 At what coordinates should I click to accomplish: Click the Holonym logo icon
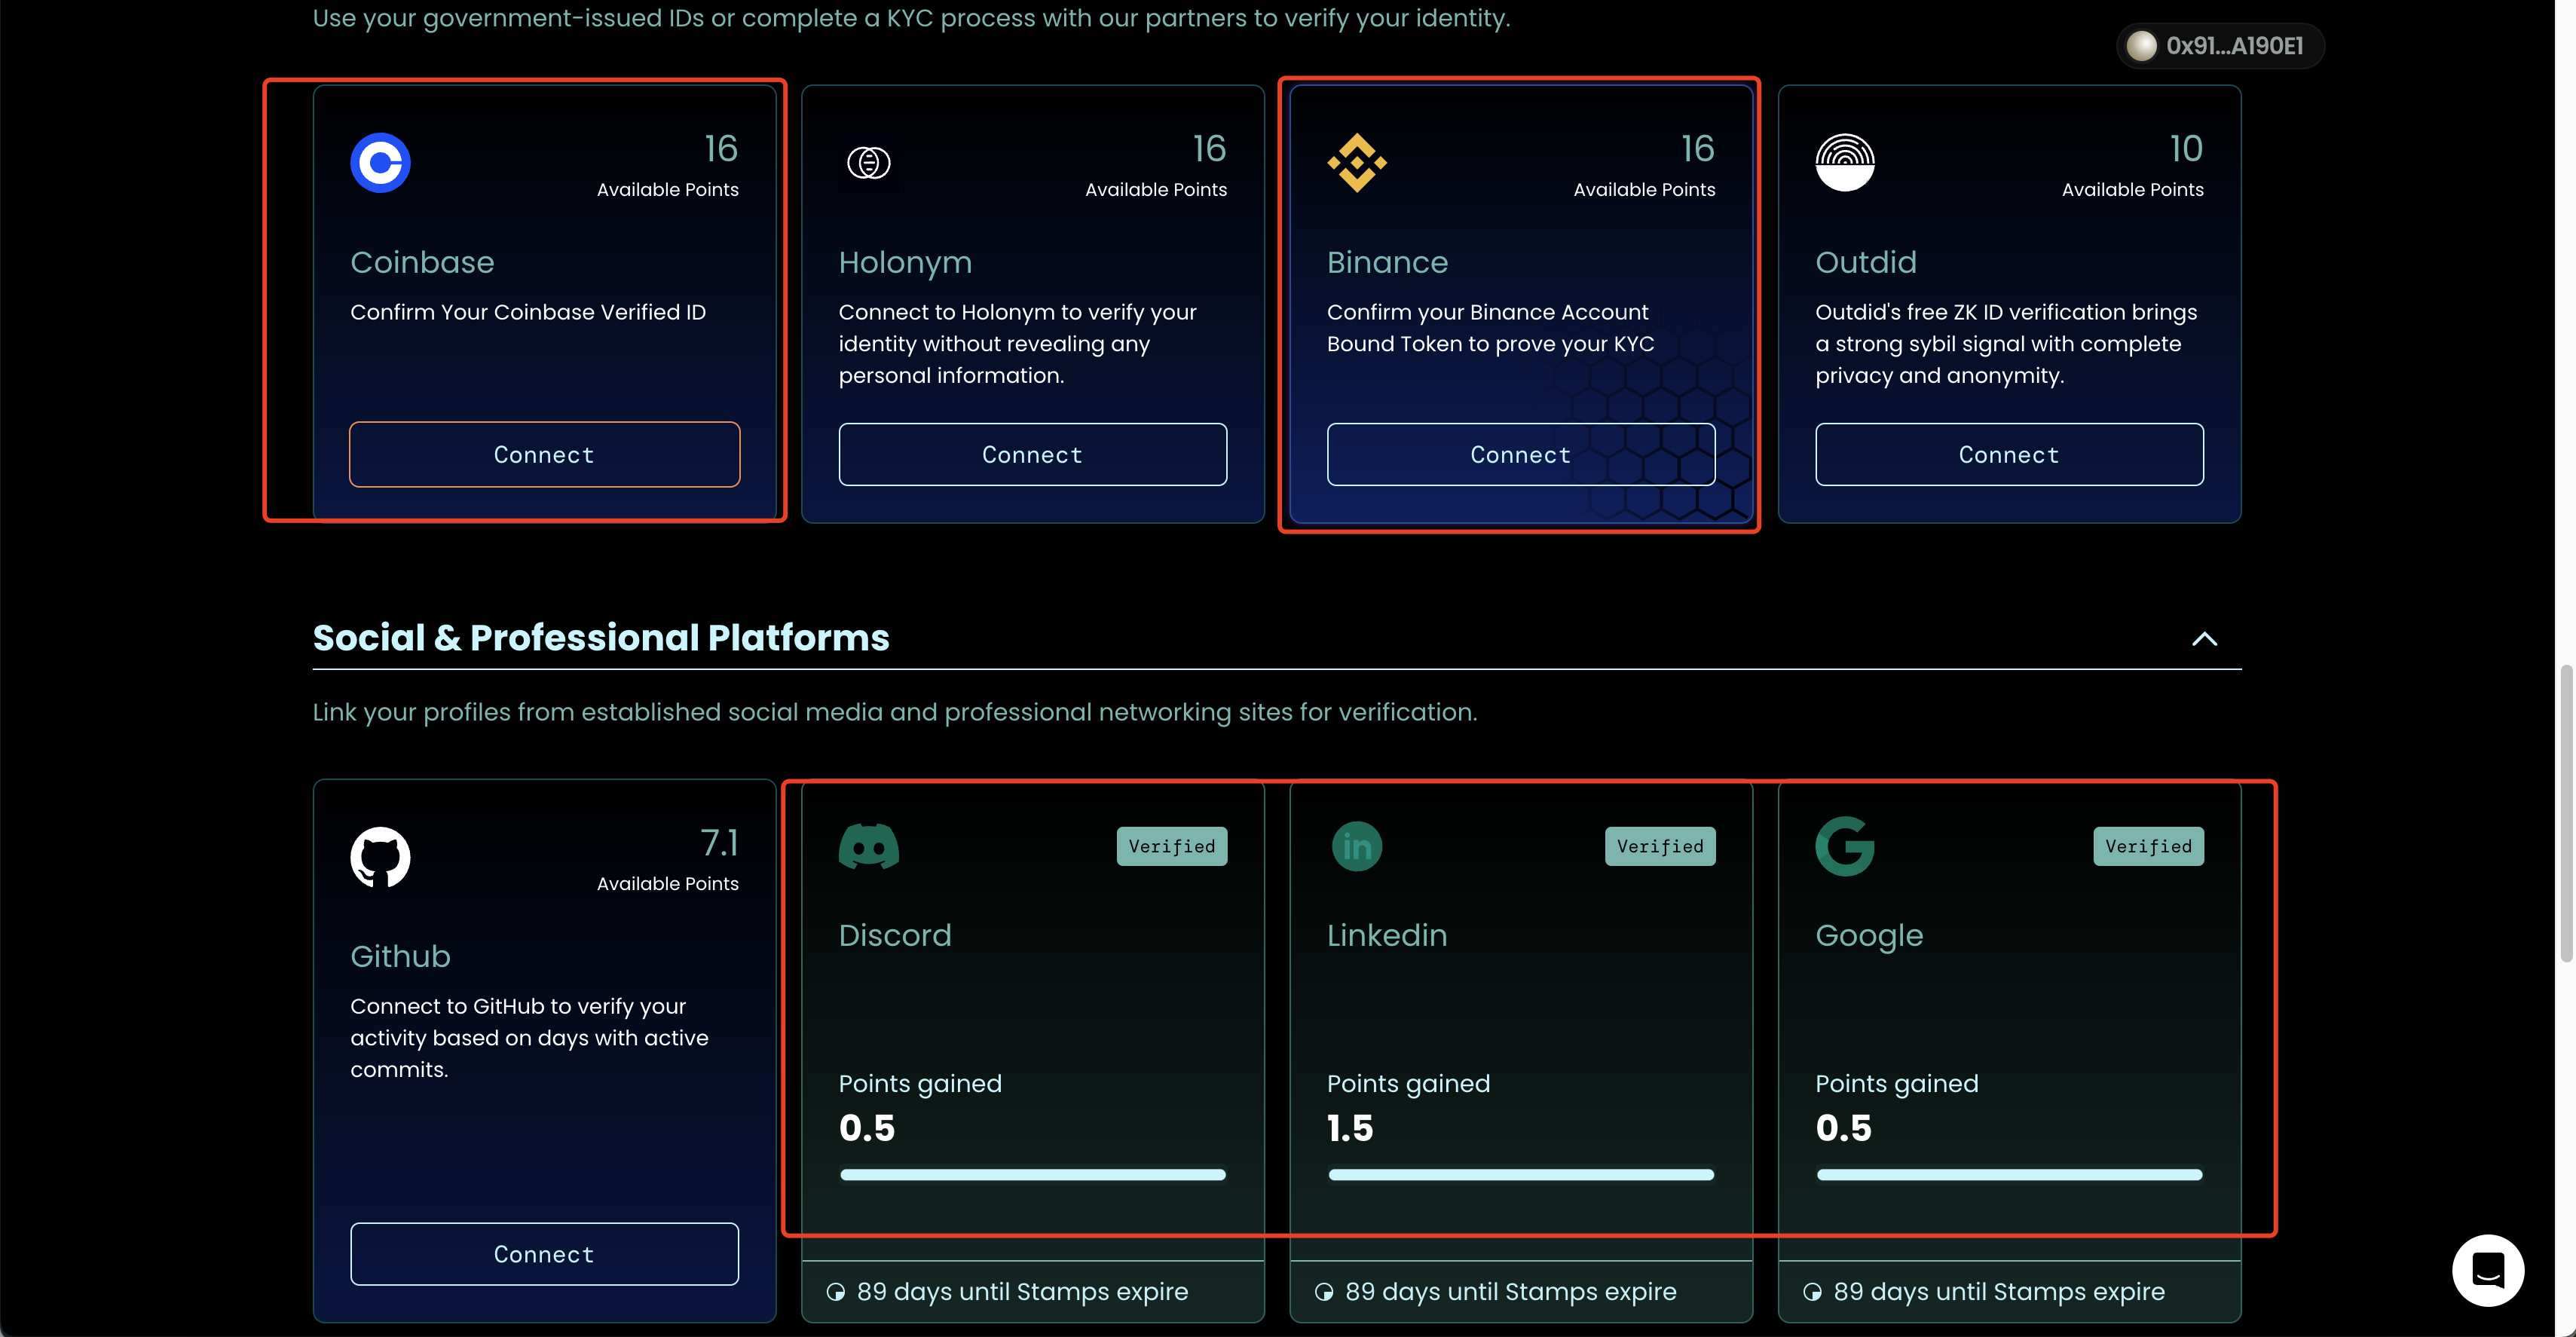(868, 162)
